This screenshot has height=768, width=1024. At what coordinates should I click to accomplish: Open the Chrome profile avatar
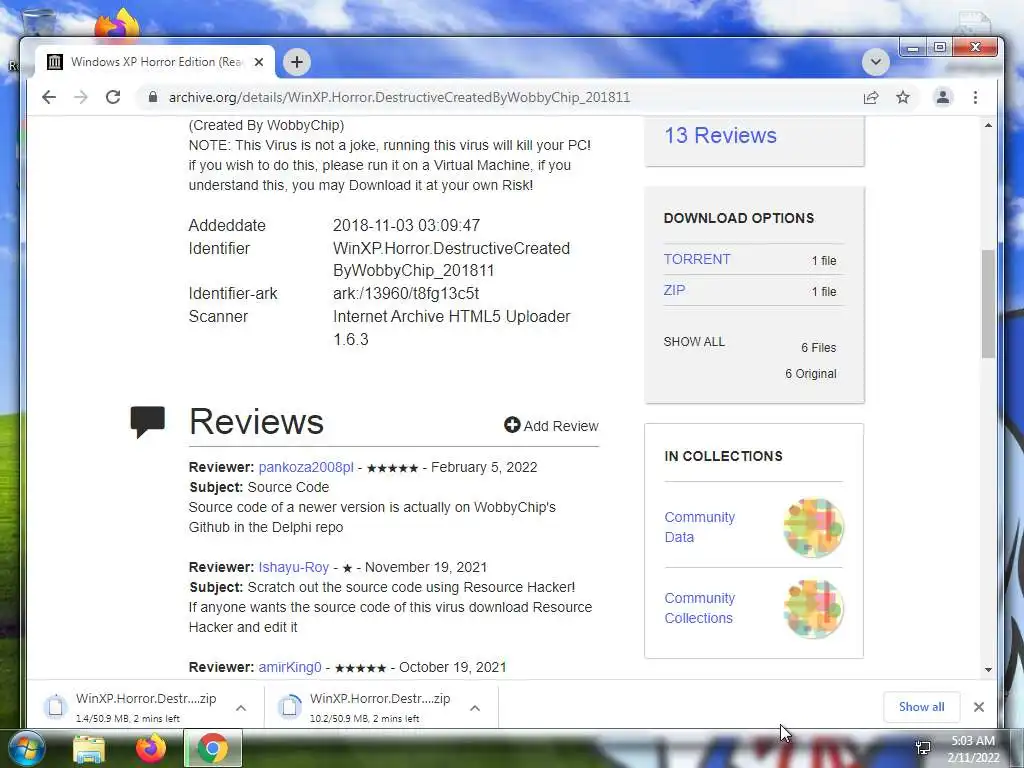(942, 97)
